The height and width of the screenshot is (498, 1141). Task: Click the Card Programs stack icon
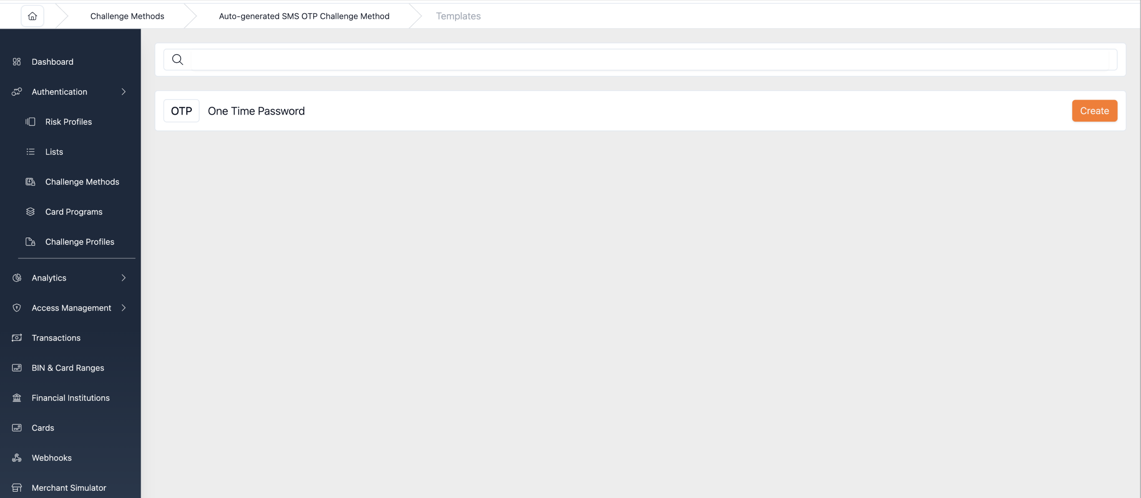(x=31, y=212)
